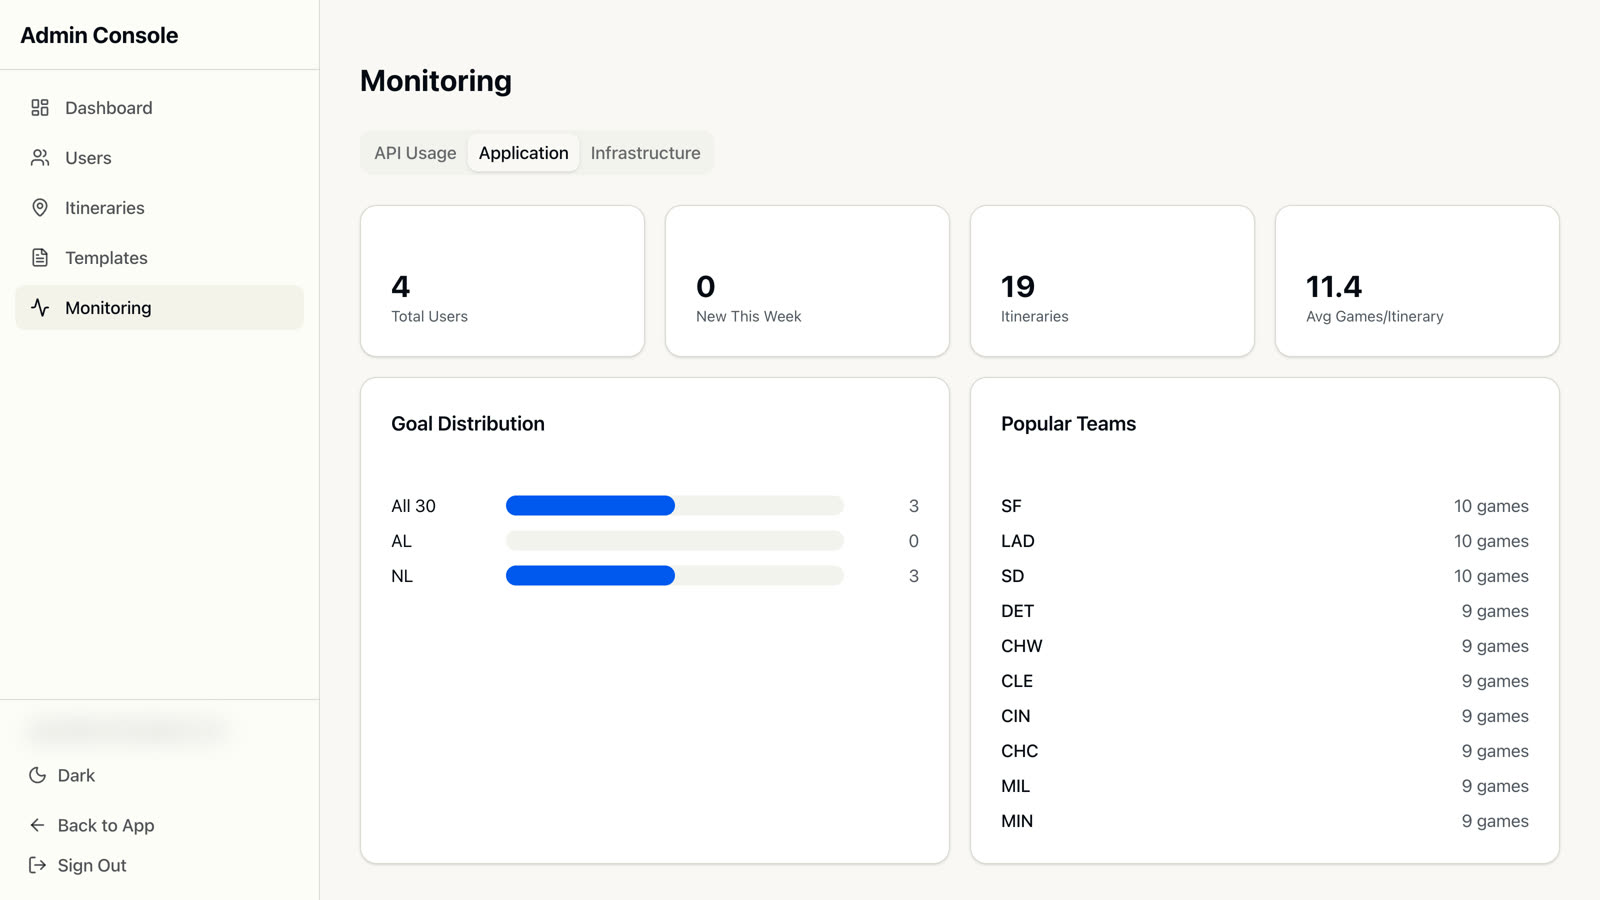Viewport: 1600px width, 900px height.
Task: Click the SF team row
Action: pos(1265,506)
